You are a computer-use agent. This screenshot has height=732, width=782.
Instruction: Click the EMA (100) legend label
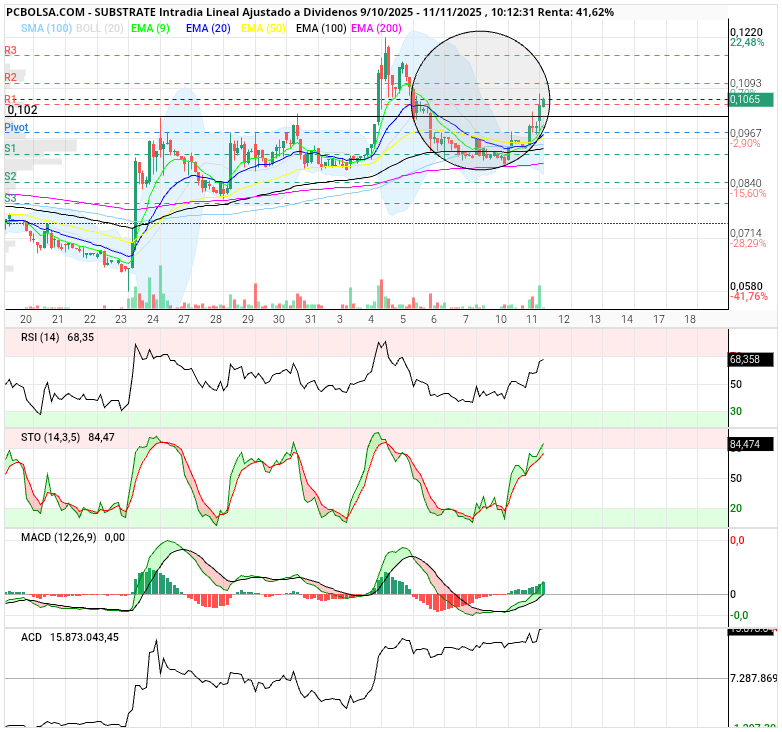click(x=321, y=28)
